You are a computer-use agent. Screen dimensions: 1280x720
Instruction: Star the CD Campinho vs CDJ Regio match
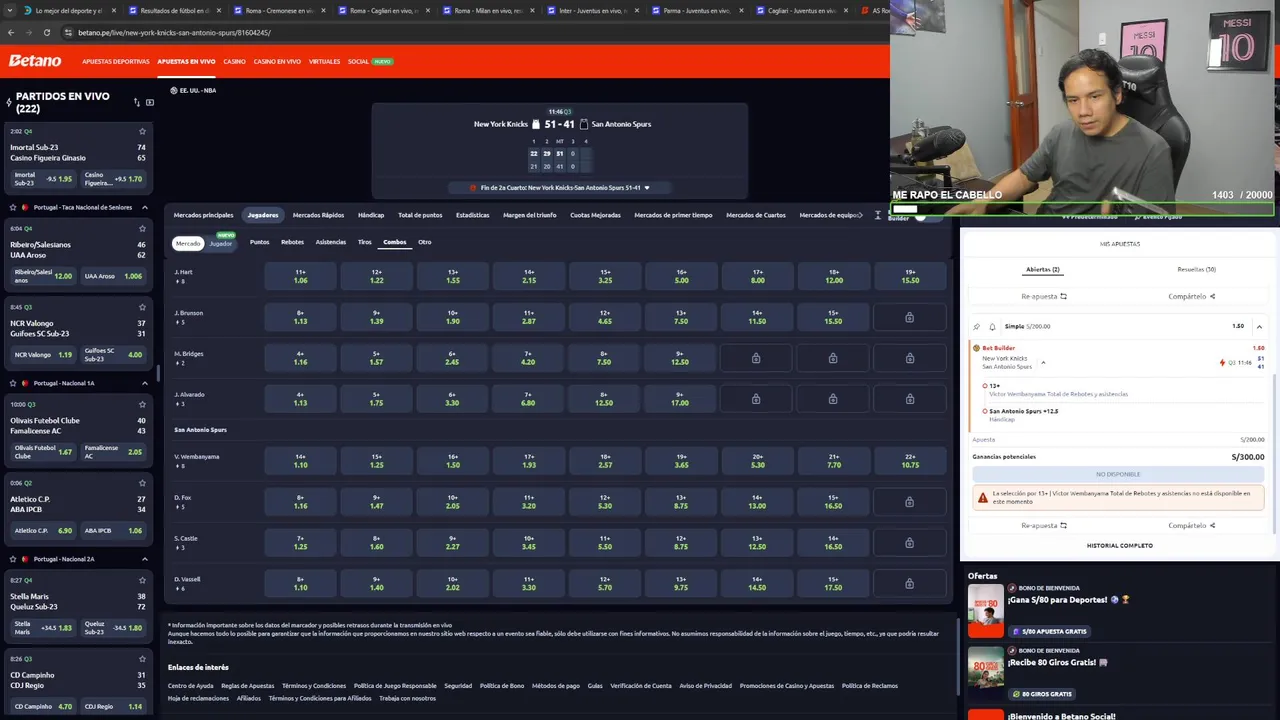[x=142, y=659]
